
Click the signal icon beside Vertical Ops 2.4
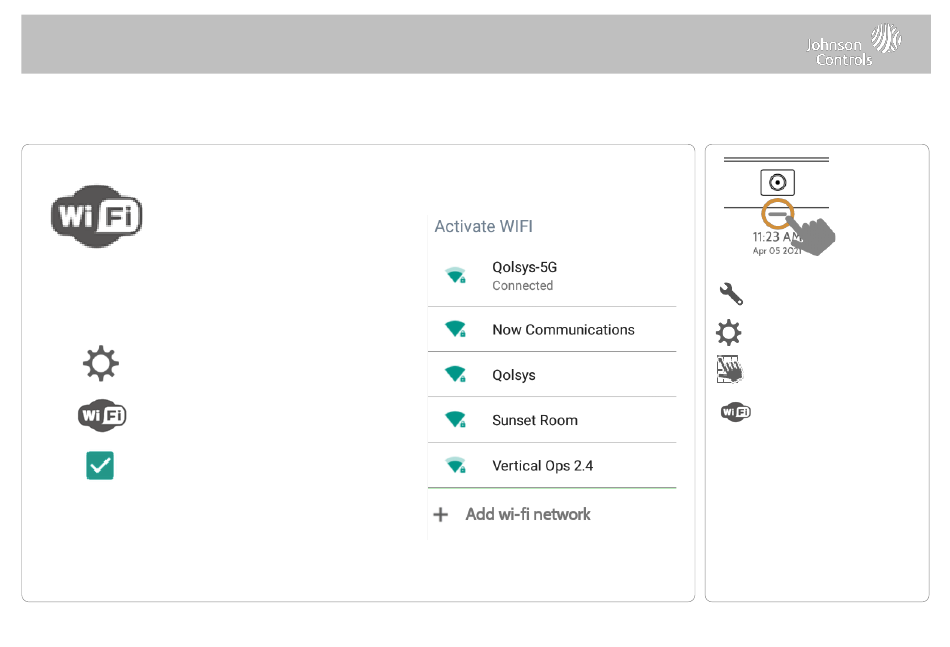tap(456, 465)
